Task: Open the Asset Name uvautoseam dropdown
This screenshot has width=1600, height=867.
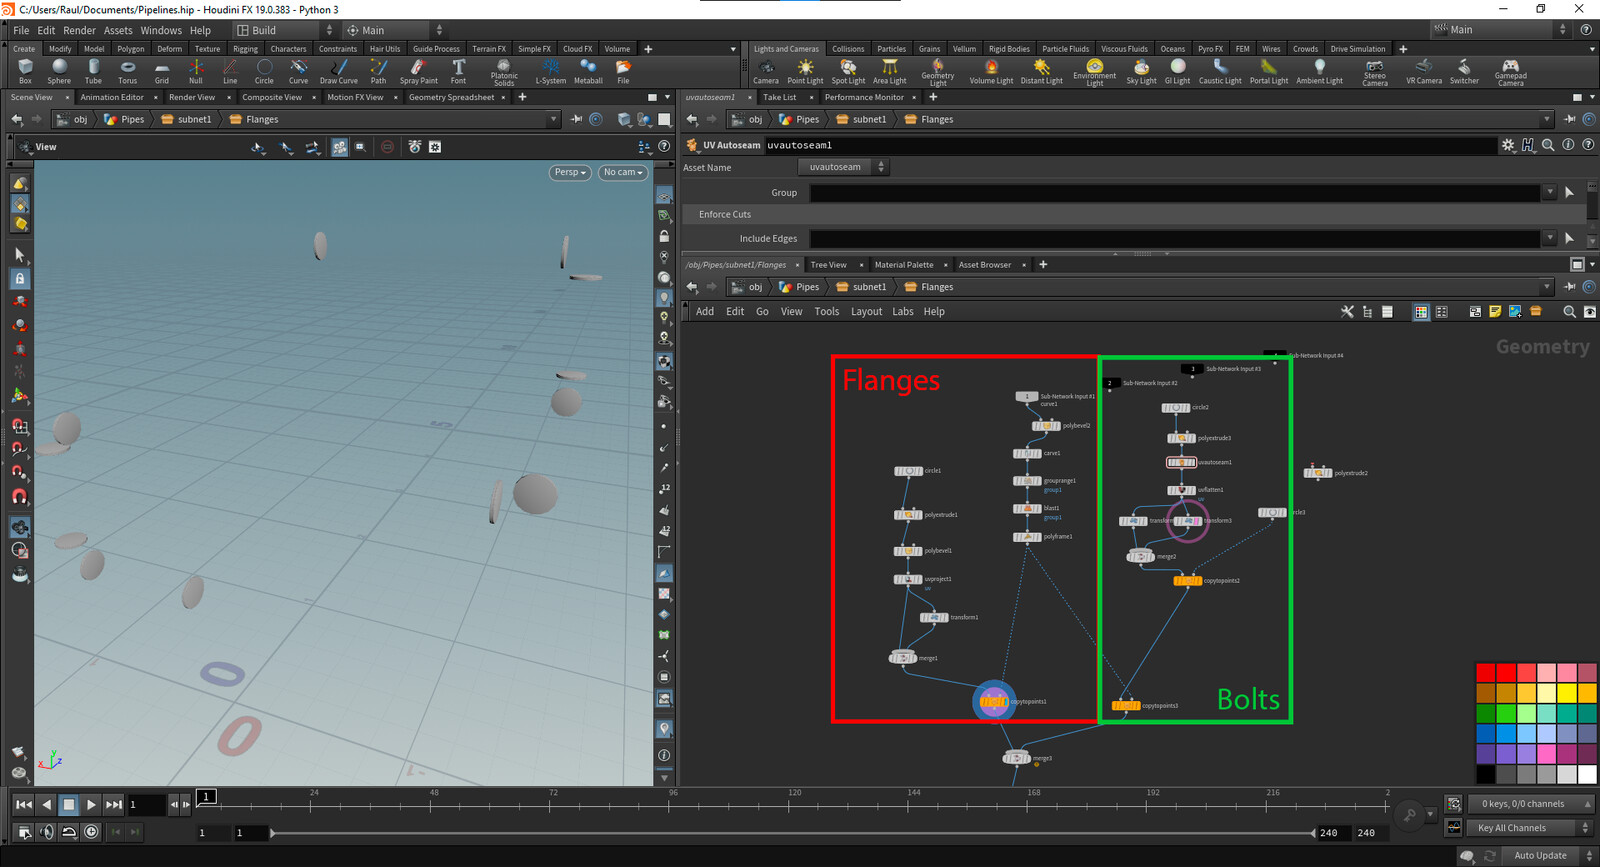Action: coord(843,167)
